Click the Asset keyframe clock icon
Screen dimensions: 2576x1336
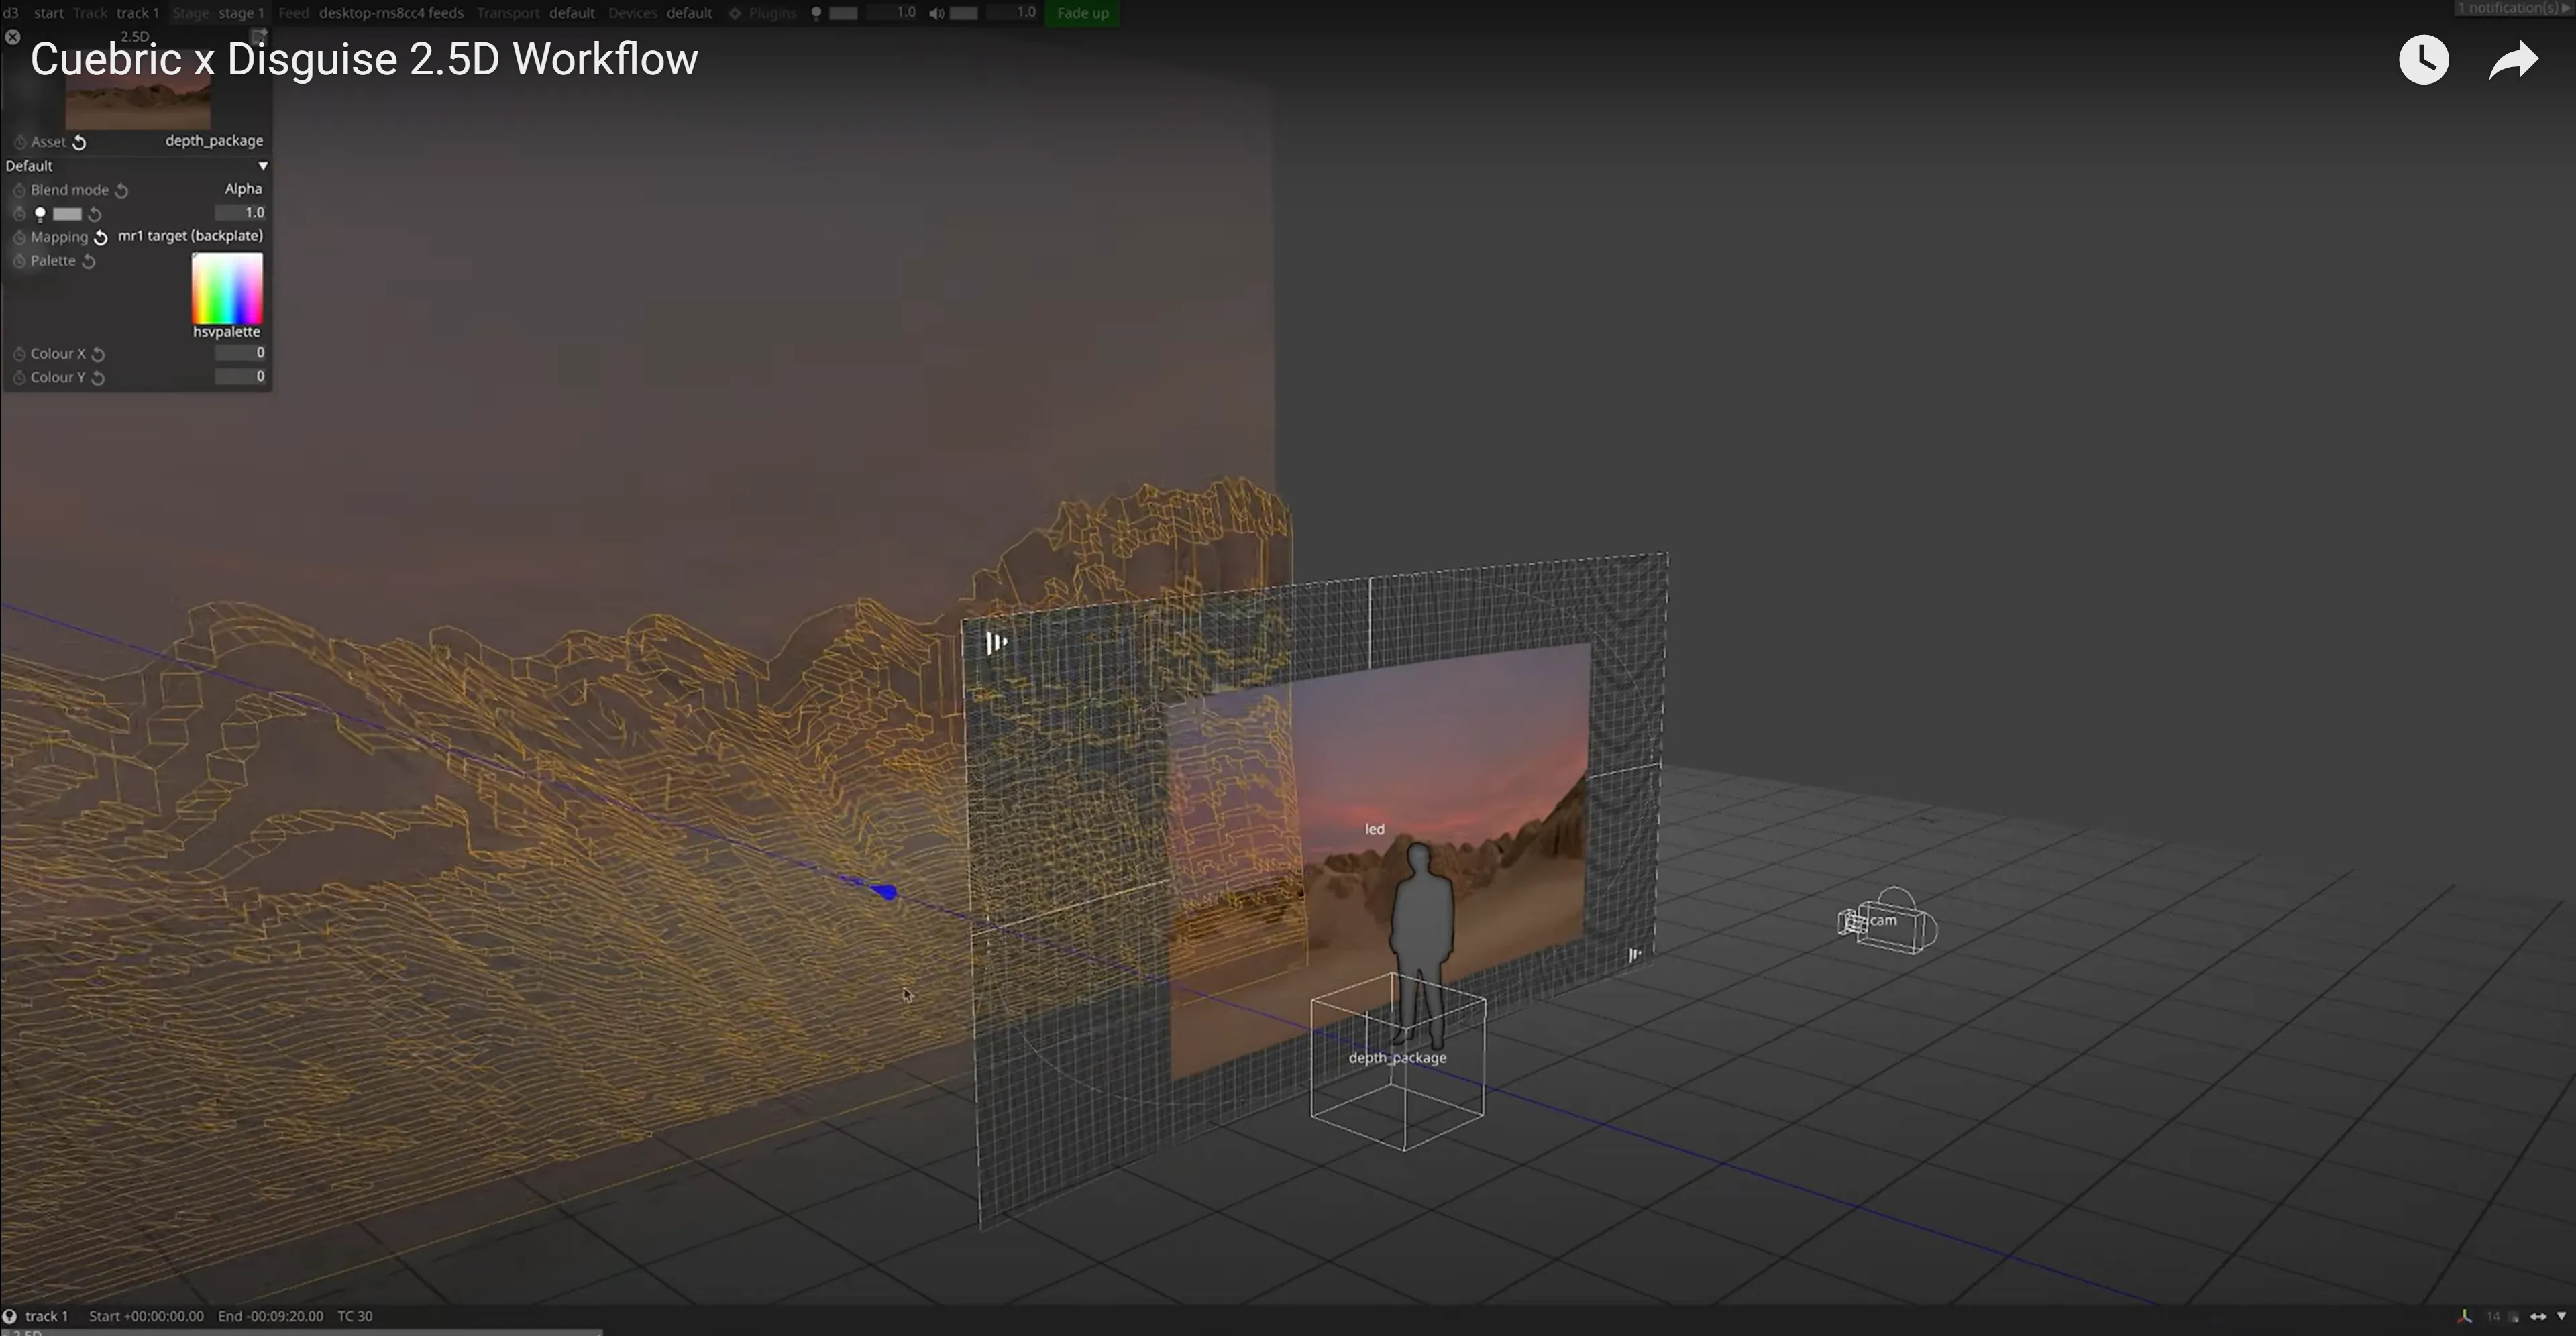pyautogui.click(x=19, y=142)
